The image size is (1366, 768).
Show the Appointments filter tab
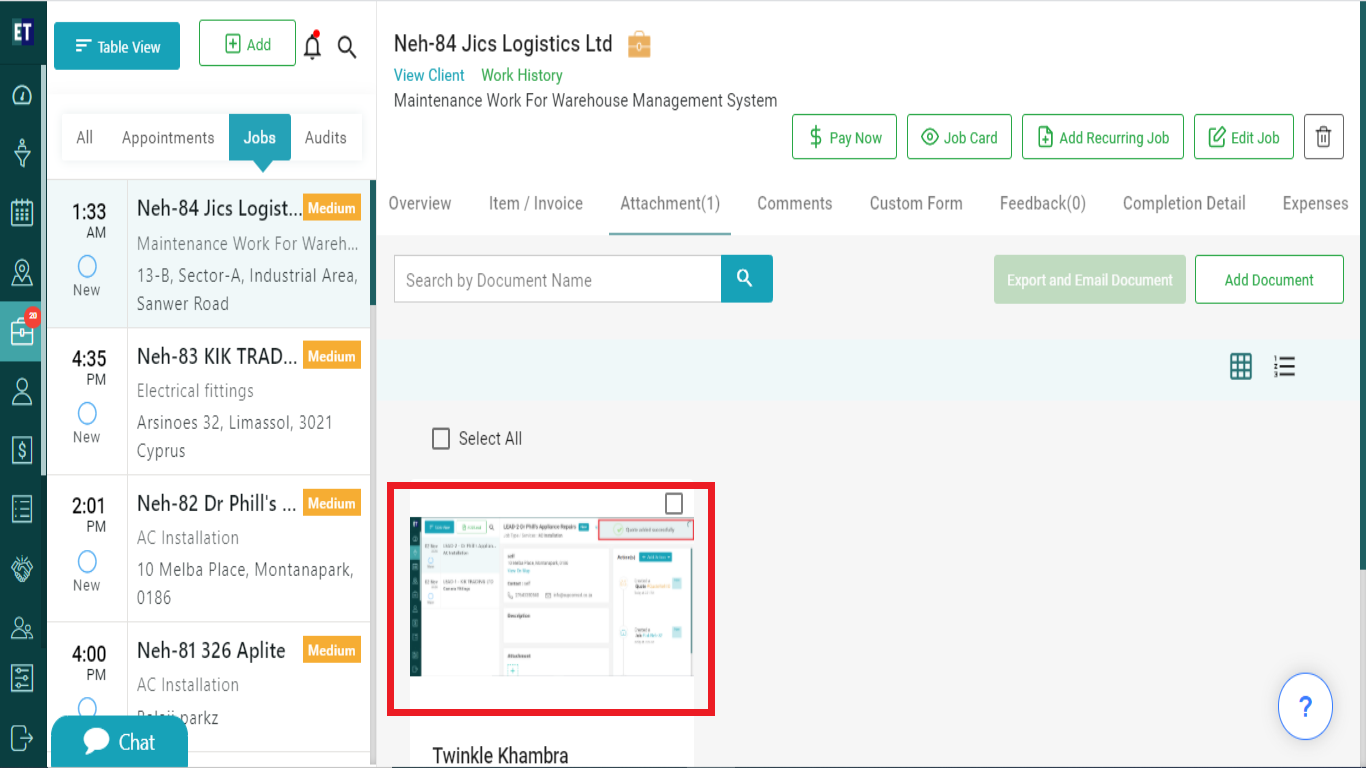[168, 138]
